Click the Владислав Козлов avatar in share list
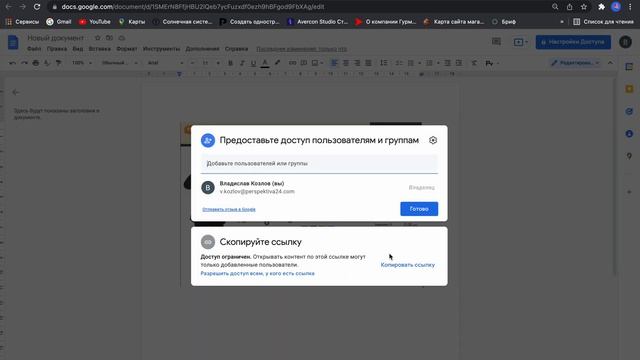 [x=208, y=187]
